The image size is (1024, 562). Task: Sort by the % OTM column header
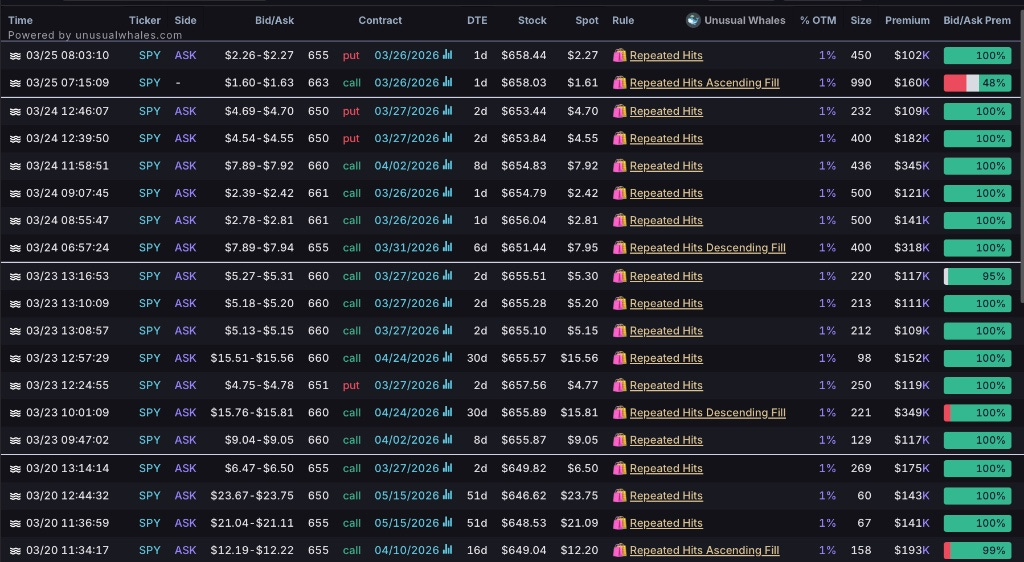point(818,20)
